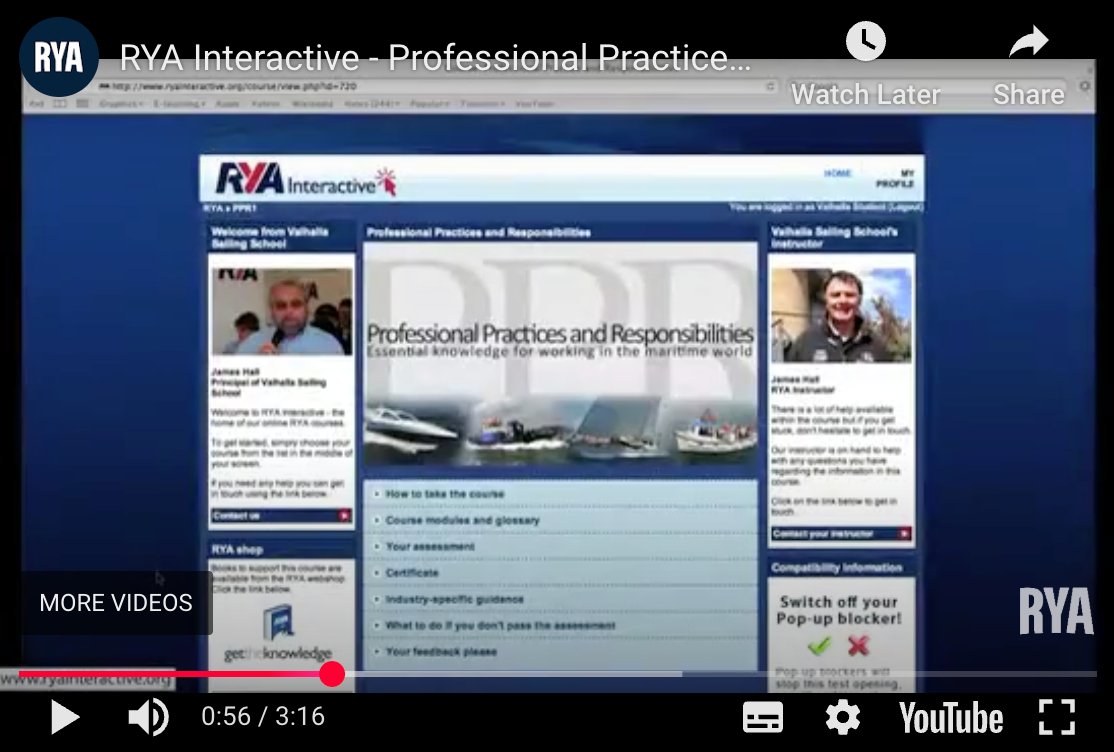
Task: Open video on YouTube
Action: coord(951,717)
